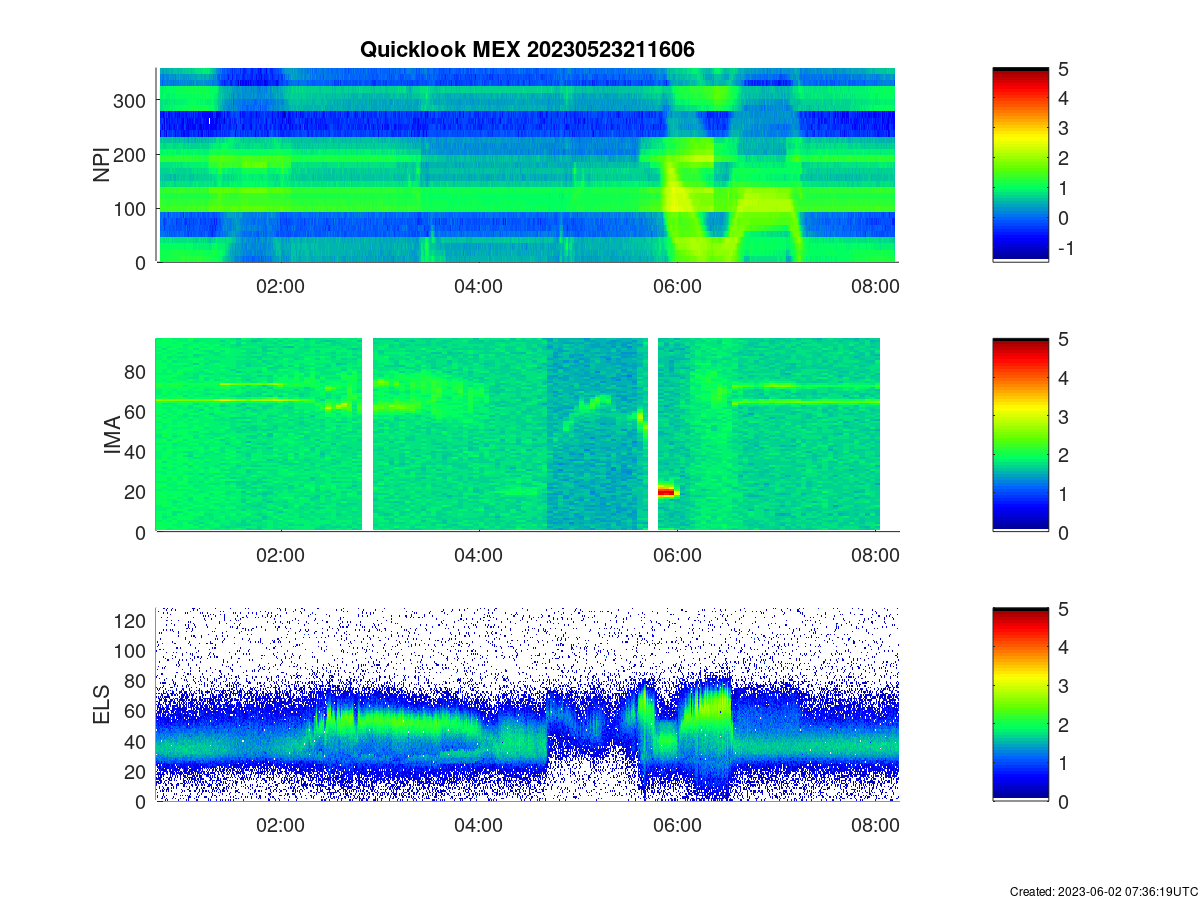The image size is (1200, 900).
Task: Click the 60 tick on IMA axis
Action: point(137,411)
